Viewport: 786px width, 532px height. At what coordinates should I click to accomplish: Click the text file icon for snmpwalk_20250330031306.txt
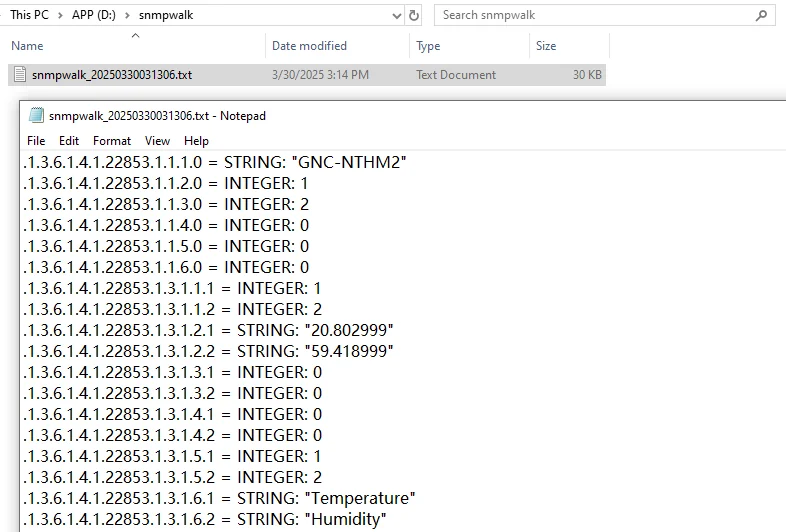point(20,74)
